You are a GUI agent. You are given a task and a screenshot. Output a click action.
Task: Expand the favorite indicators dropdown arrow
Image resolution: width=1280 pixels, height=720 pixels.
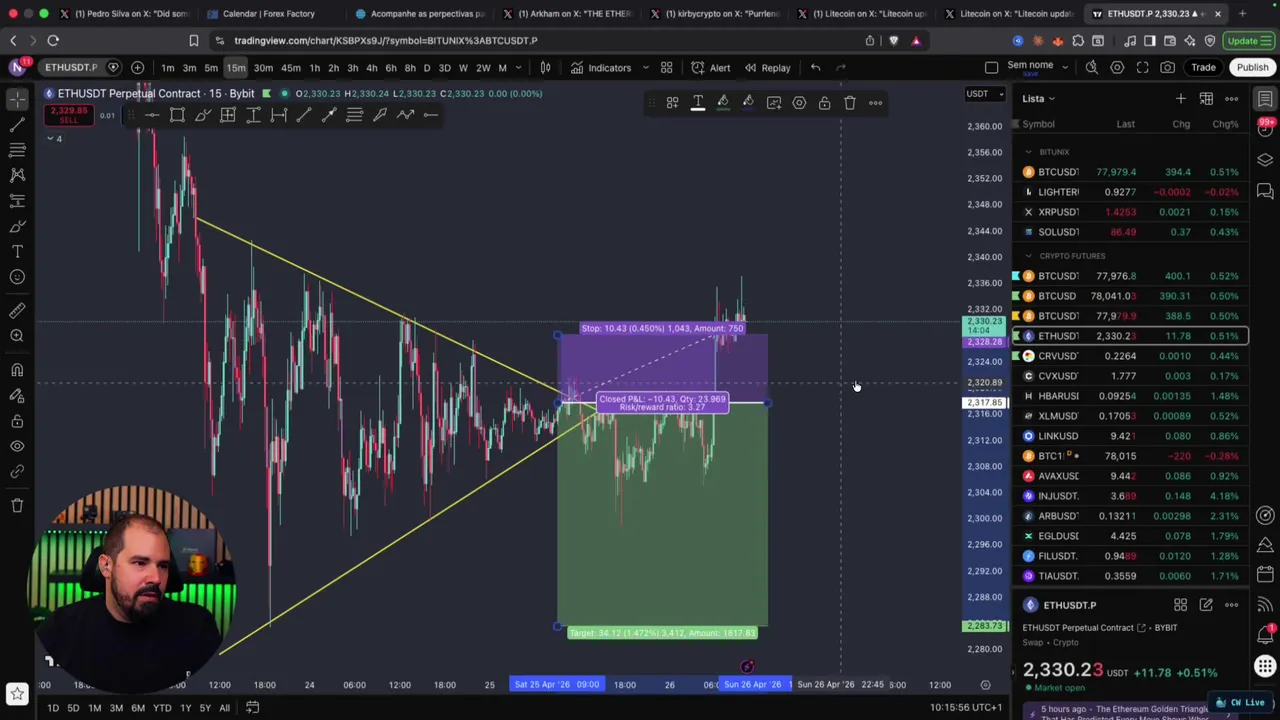pos(645,67)
